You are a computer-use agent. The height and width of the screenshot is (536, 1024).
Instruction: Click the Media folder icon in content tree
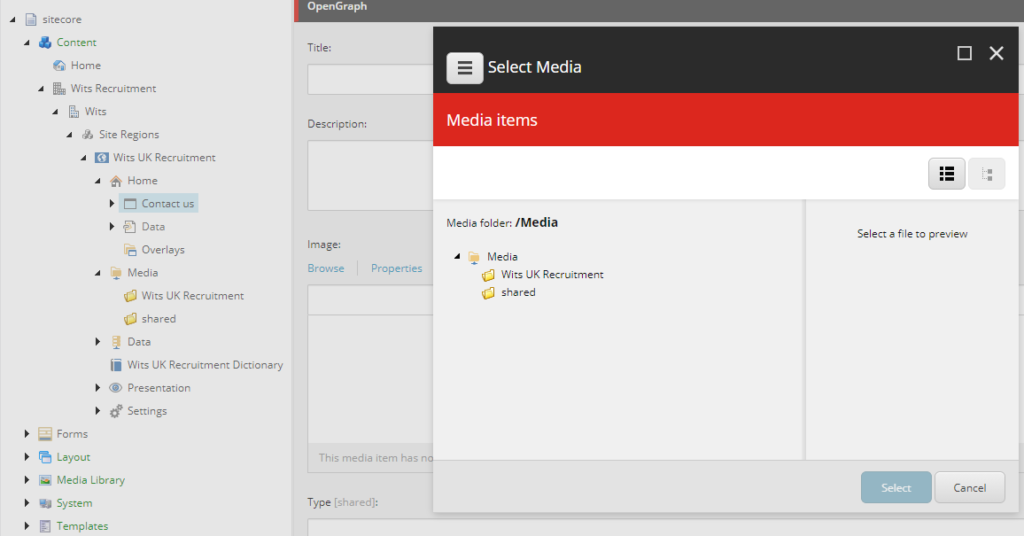tap(116, 273)
